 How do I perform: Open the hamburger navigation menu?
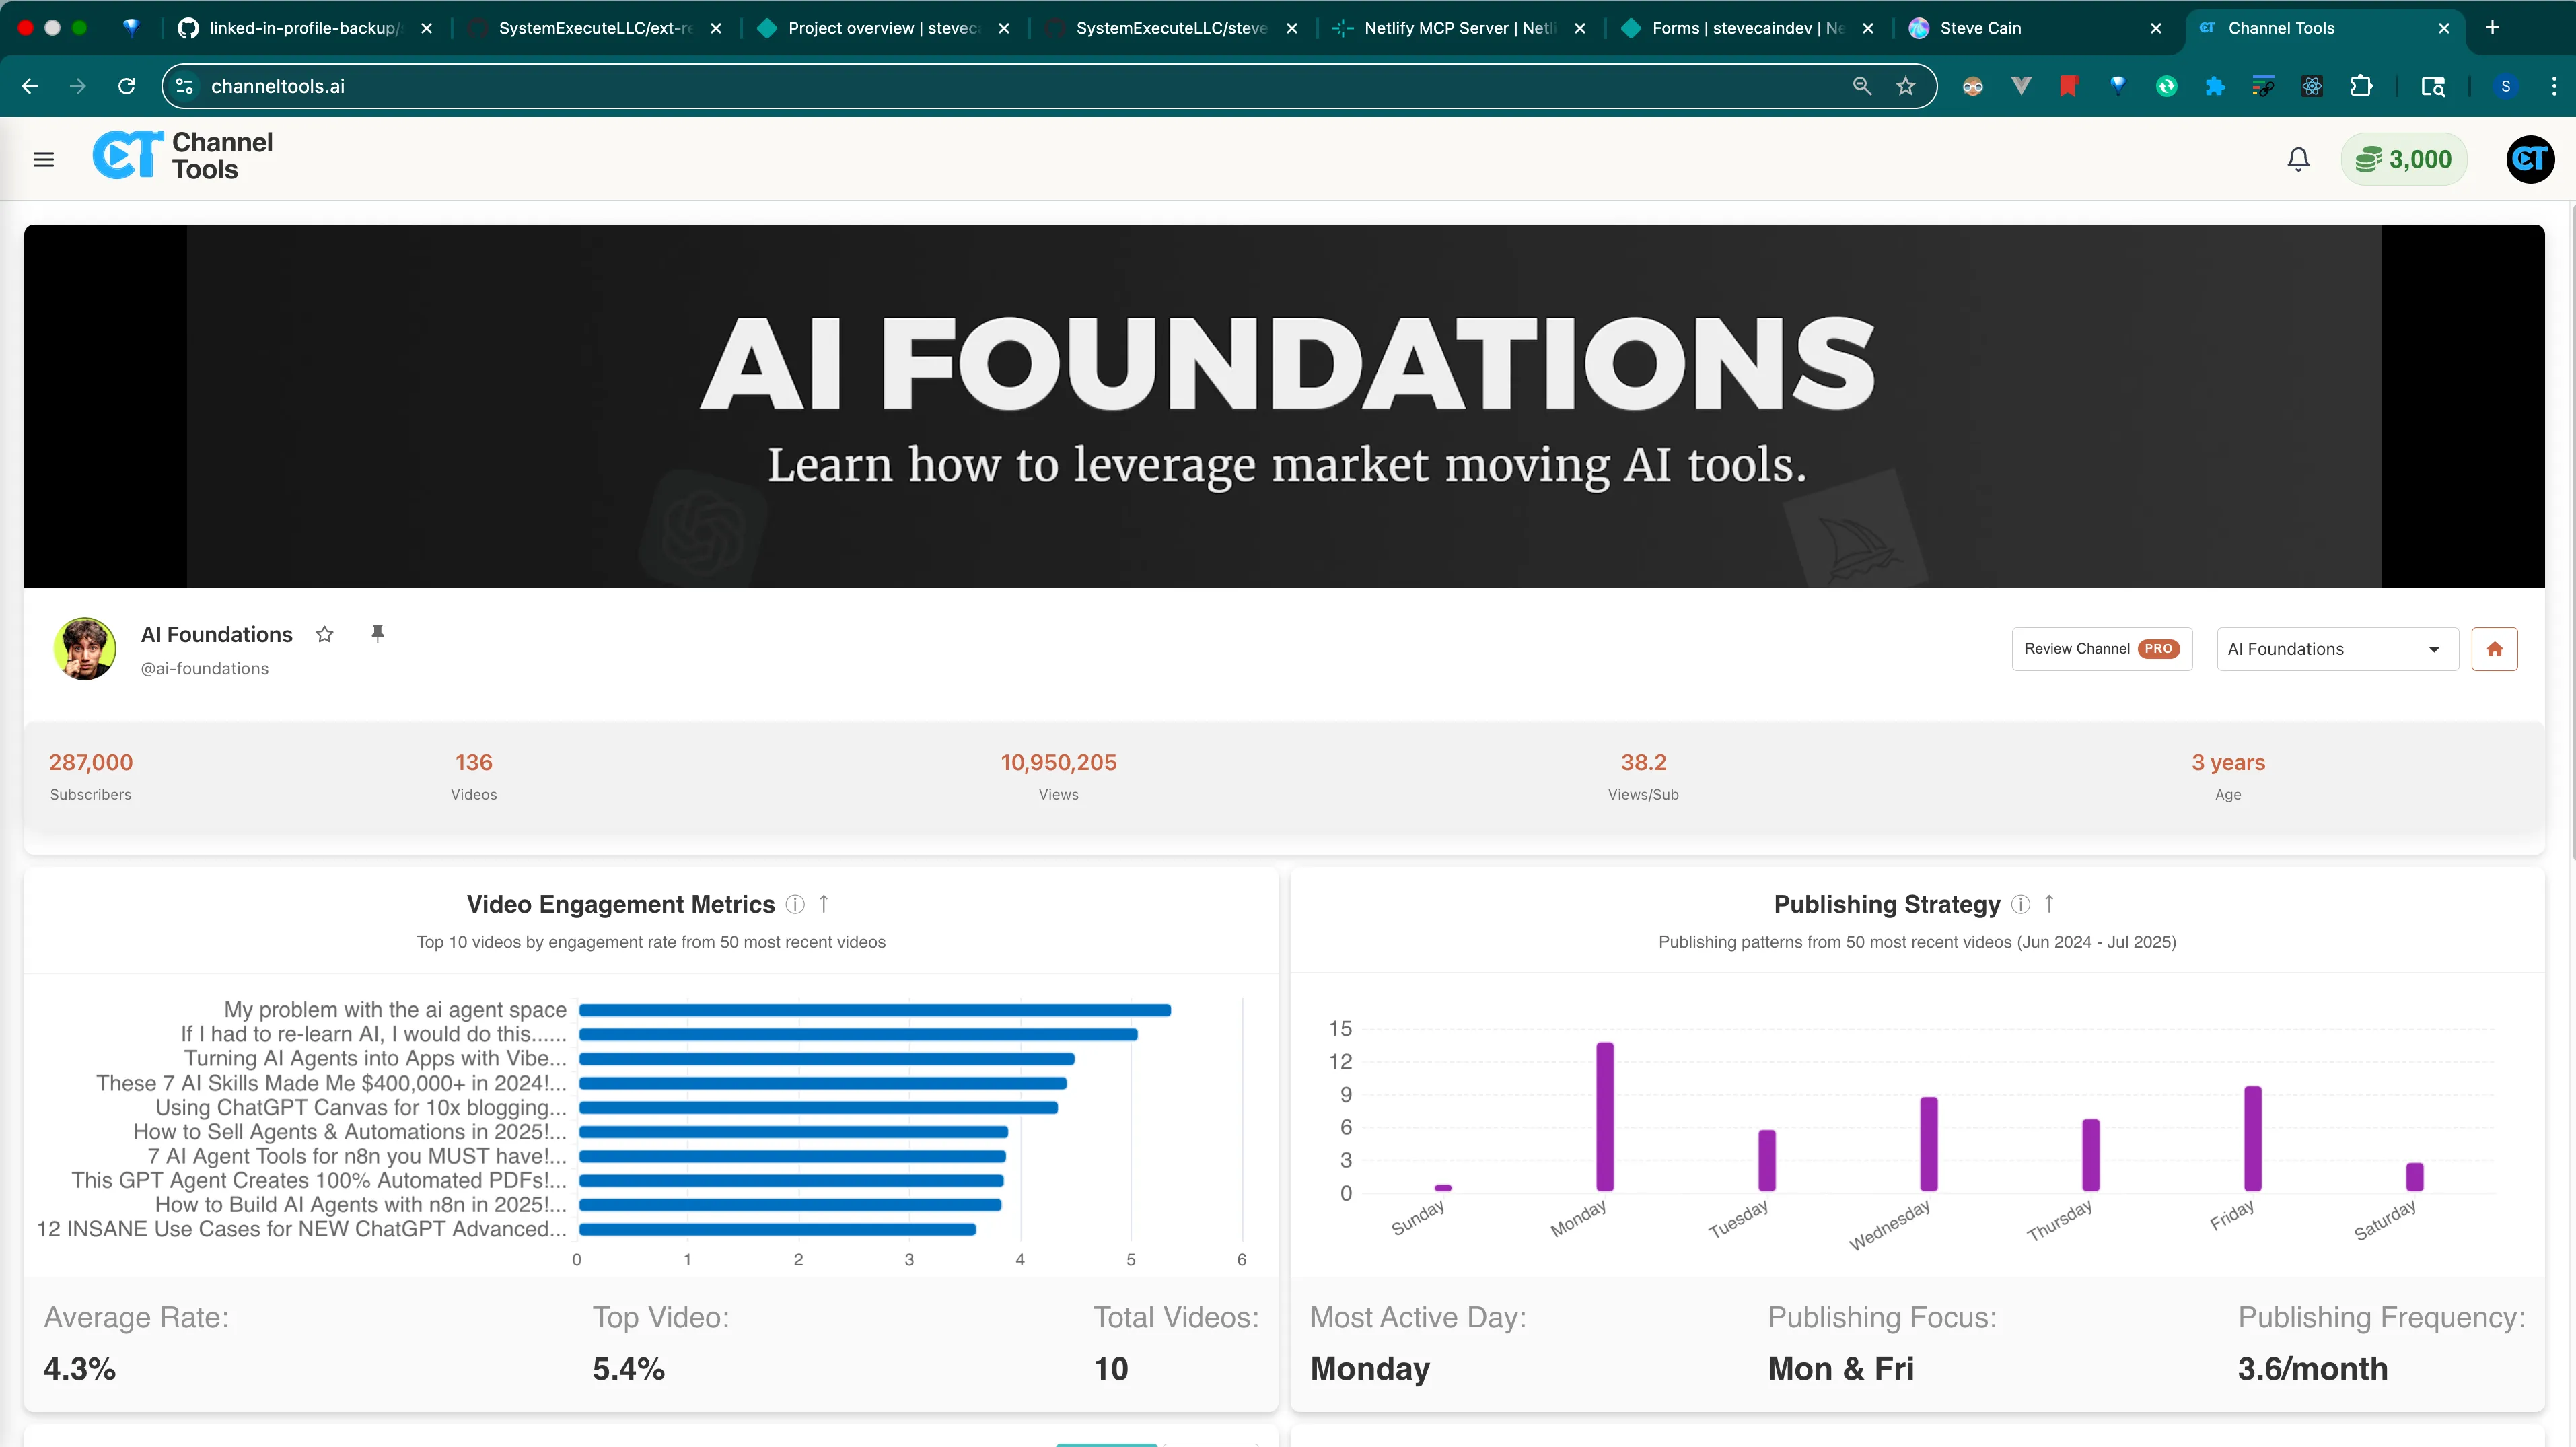tap(43, 159)
